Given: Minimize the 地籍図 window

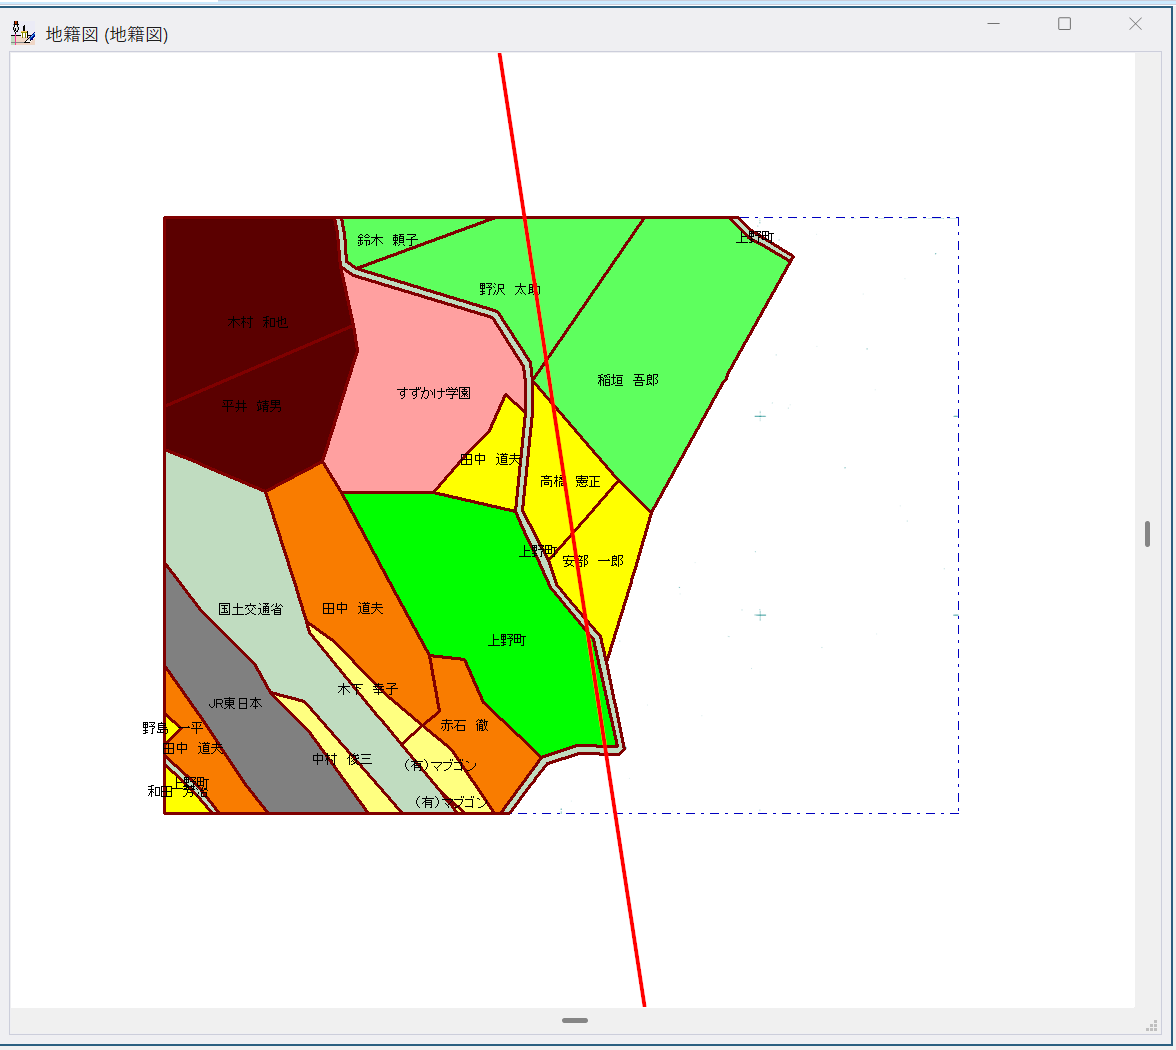Looking at the screenshot, I should point(993,24).
